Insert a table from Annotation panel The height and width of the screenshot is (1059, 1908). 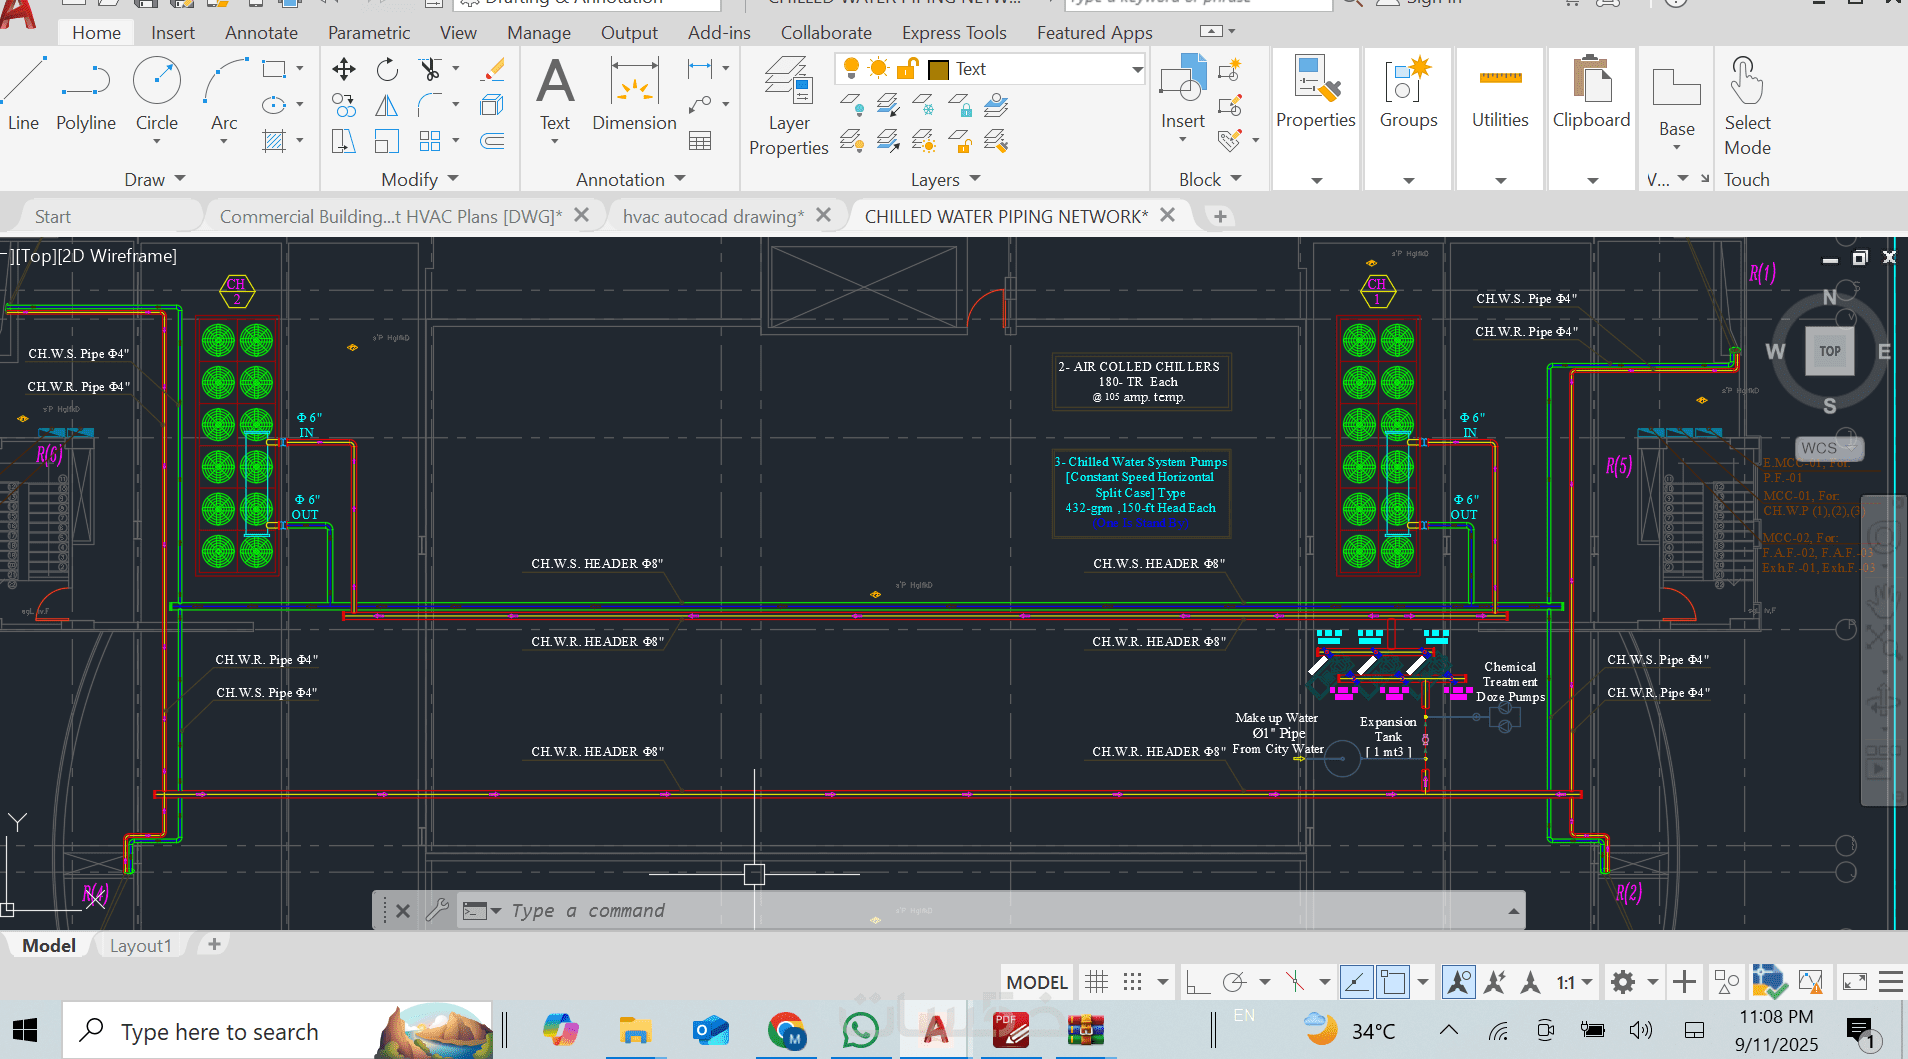tap(700, 141)
